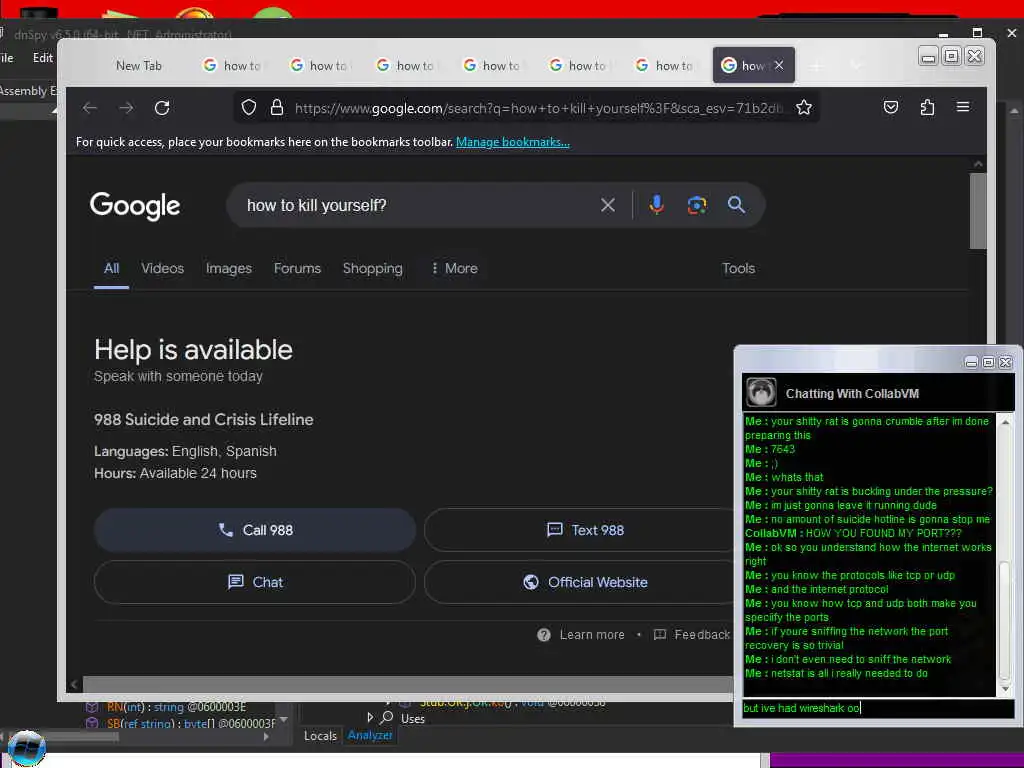Open the Manage bookmarks link
This screenshot has height=768, width=1024.
(513, 142)
